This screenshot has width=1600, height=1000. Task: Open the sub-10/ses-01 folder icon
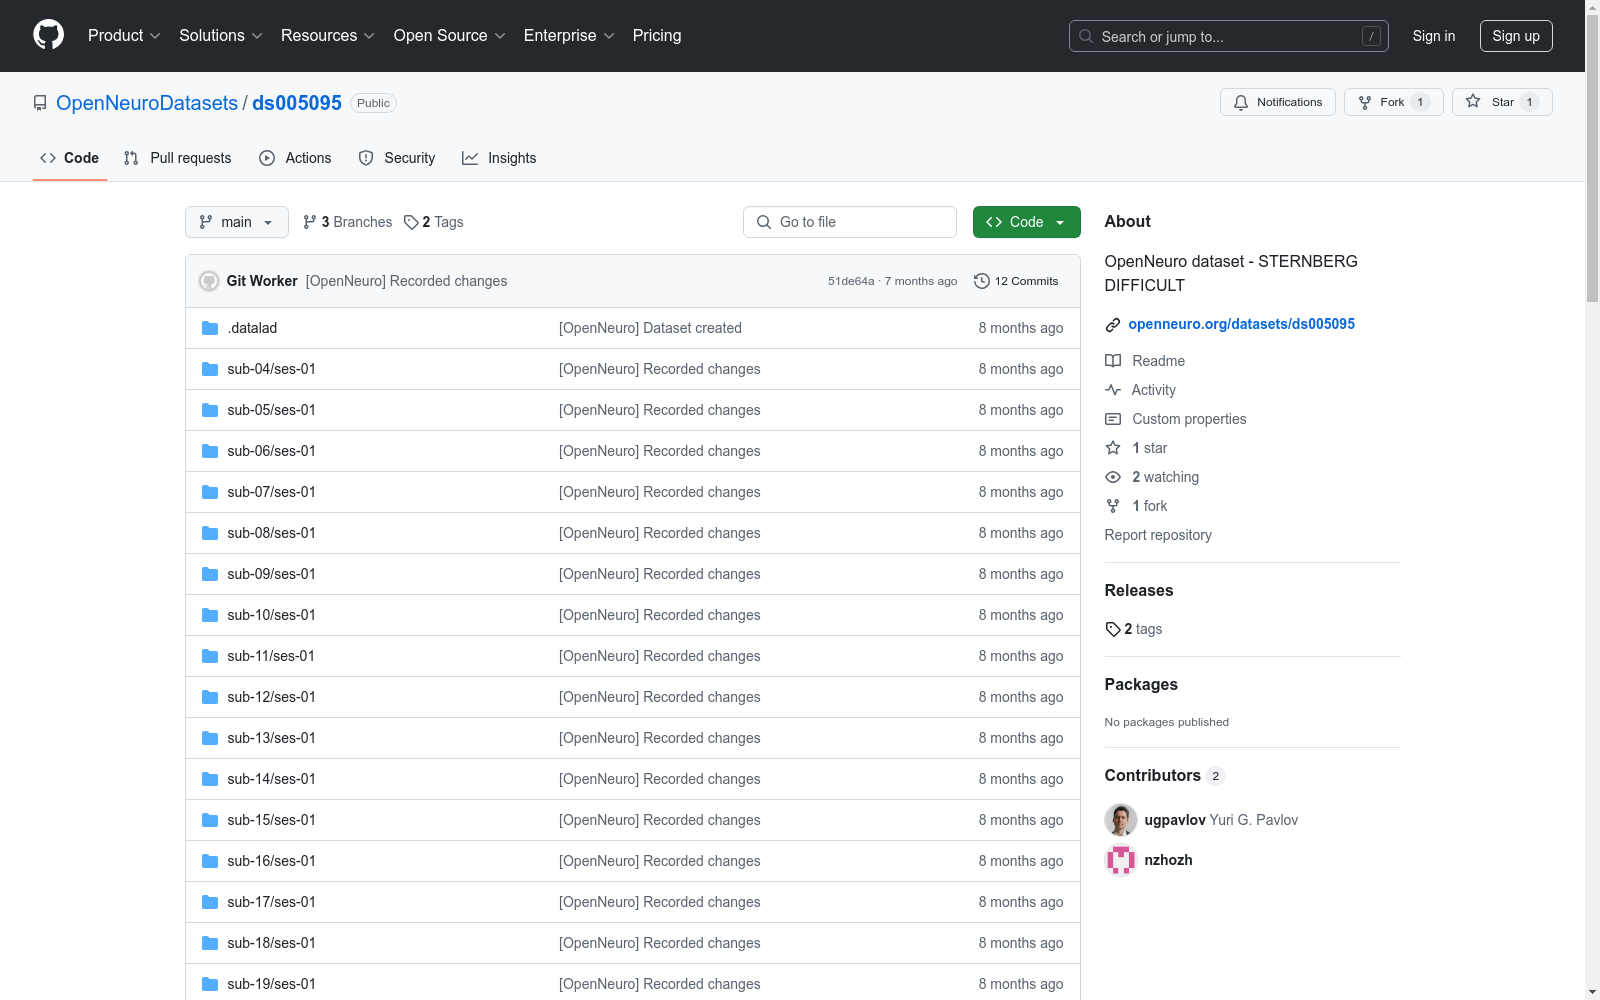210,615
